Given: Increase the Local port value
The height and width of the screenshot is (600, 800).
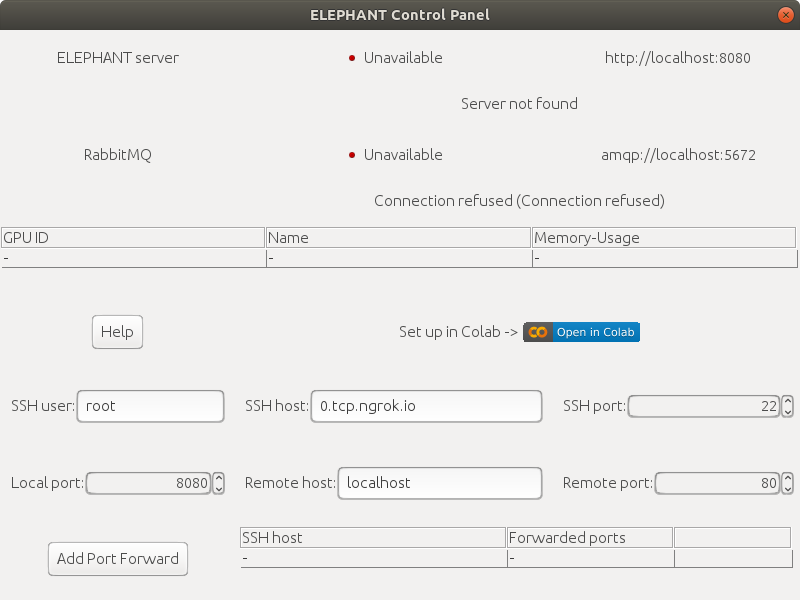Looking at the screenshot, I should [219, 478].
